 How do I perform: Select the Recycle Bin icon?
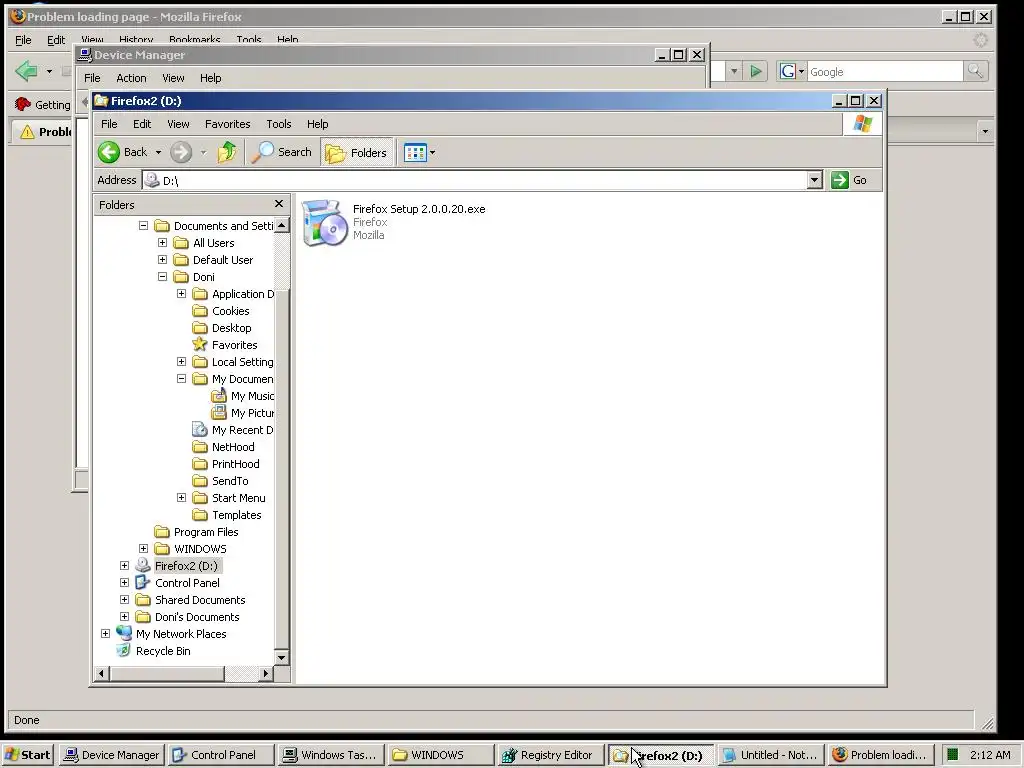[124, 650]
